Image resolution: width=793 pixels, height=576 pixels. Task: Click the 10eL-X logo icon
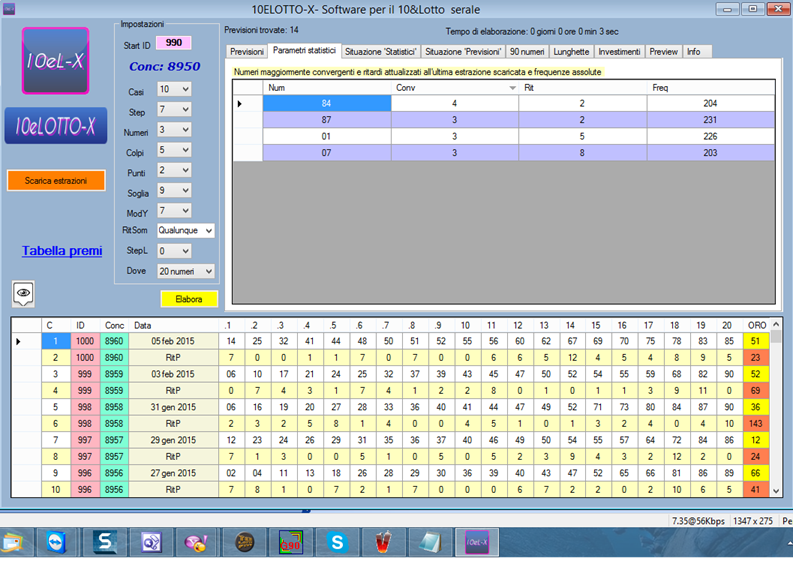point(56,61)
